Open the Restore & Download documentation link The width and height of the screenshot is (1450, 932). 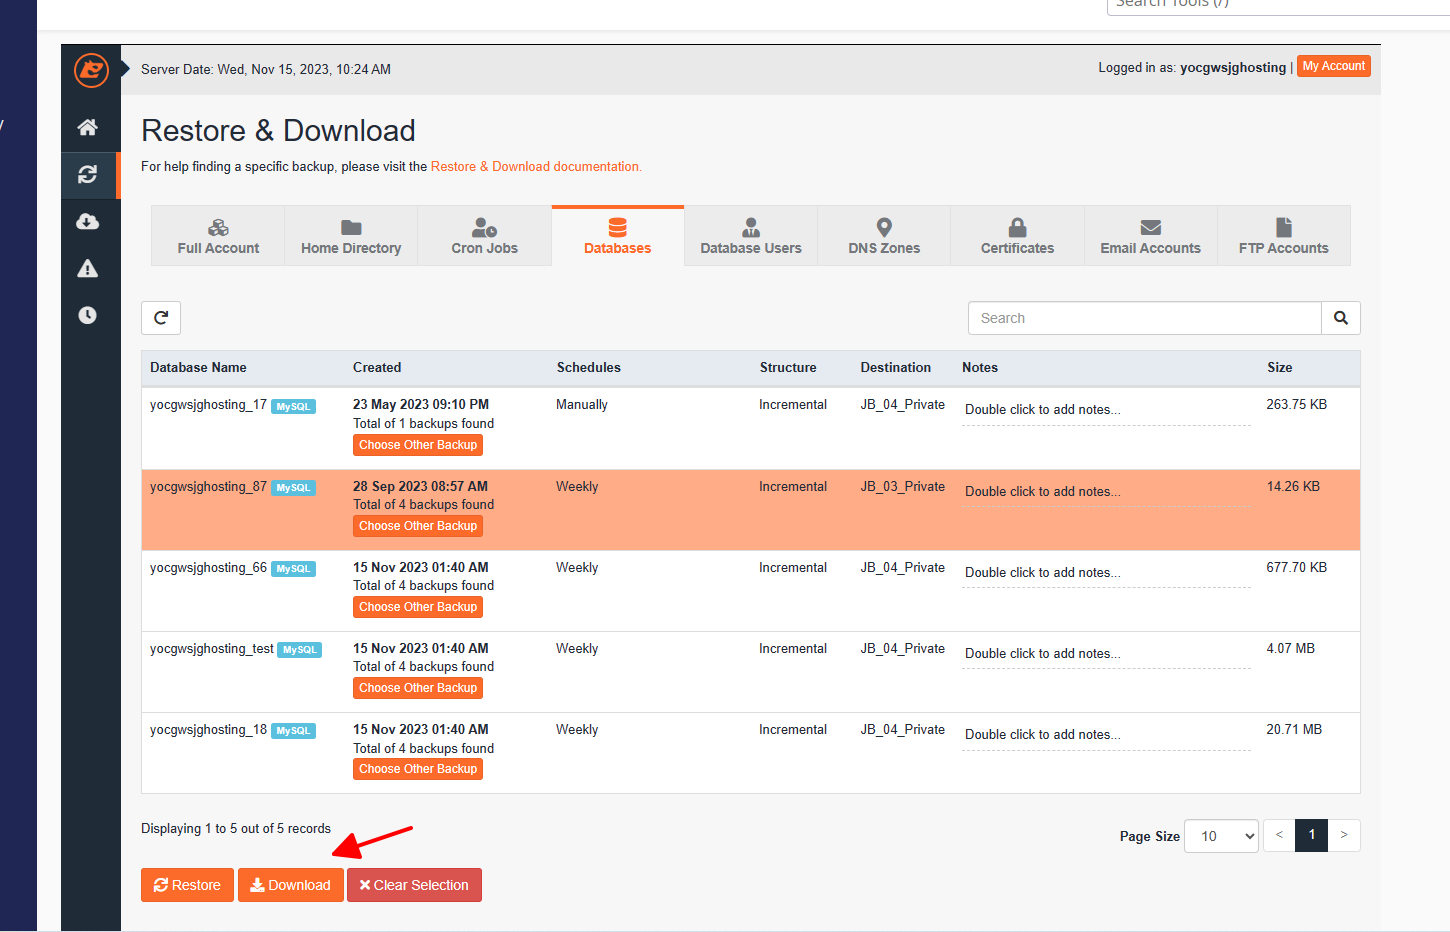pyautogui.click(x=535, y=167)
